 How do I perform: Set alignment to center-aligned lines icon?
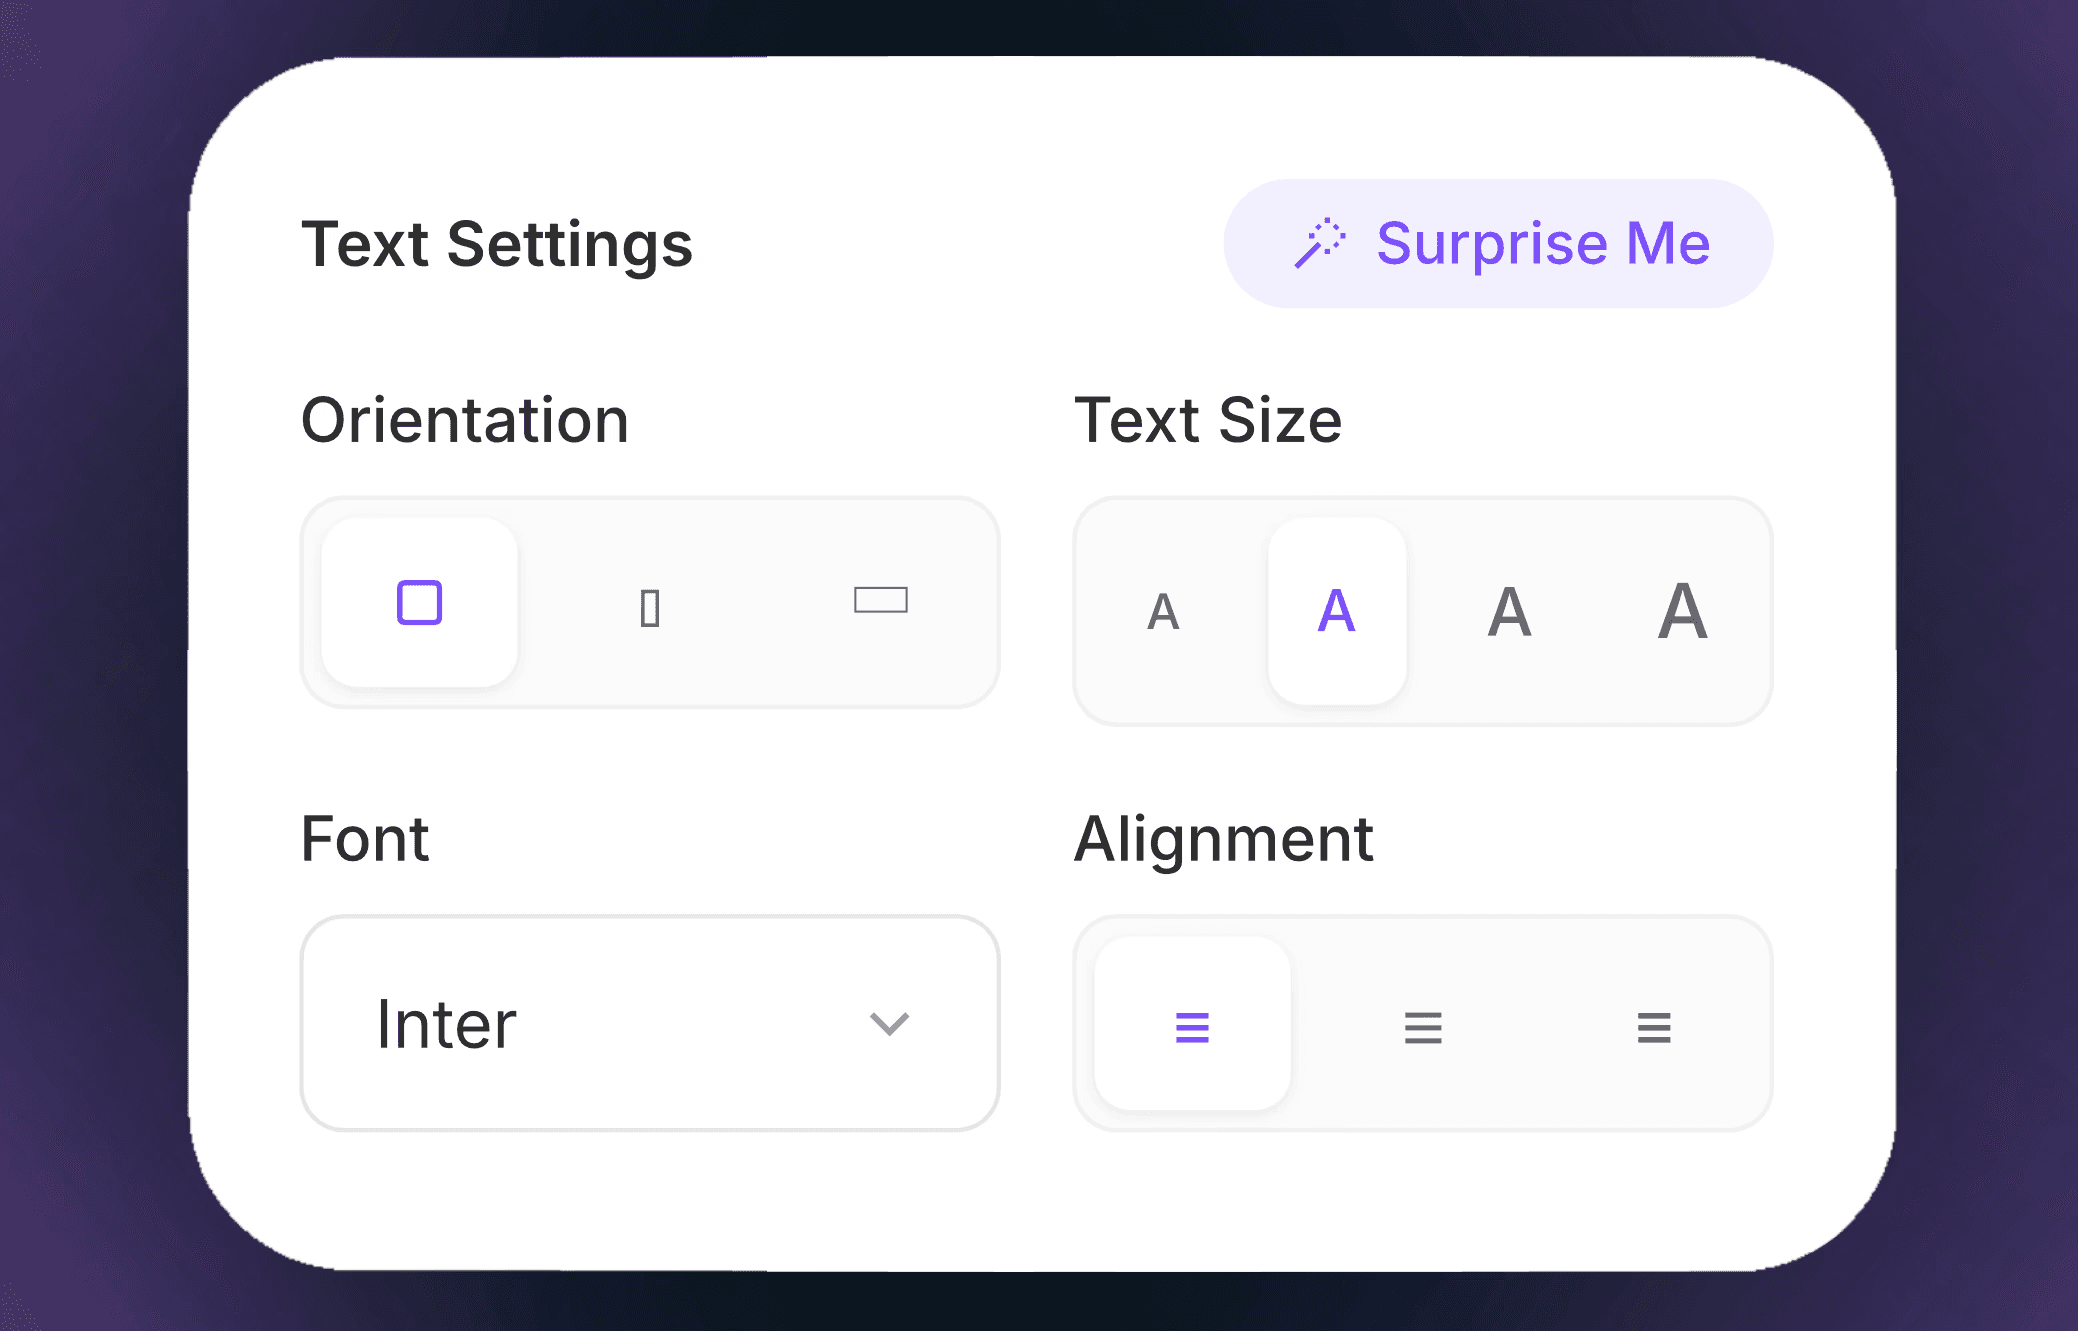click(x=1423, y=1027)
